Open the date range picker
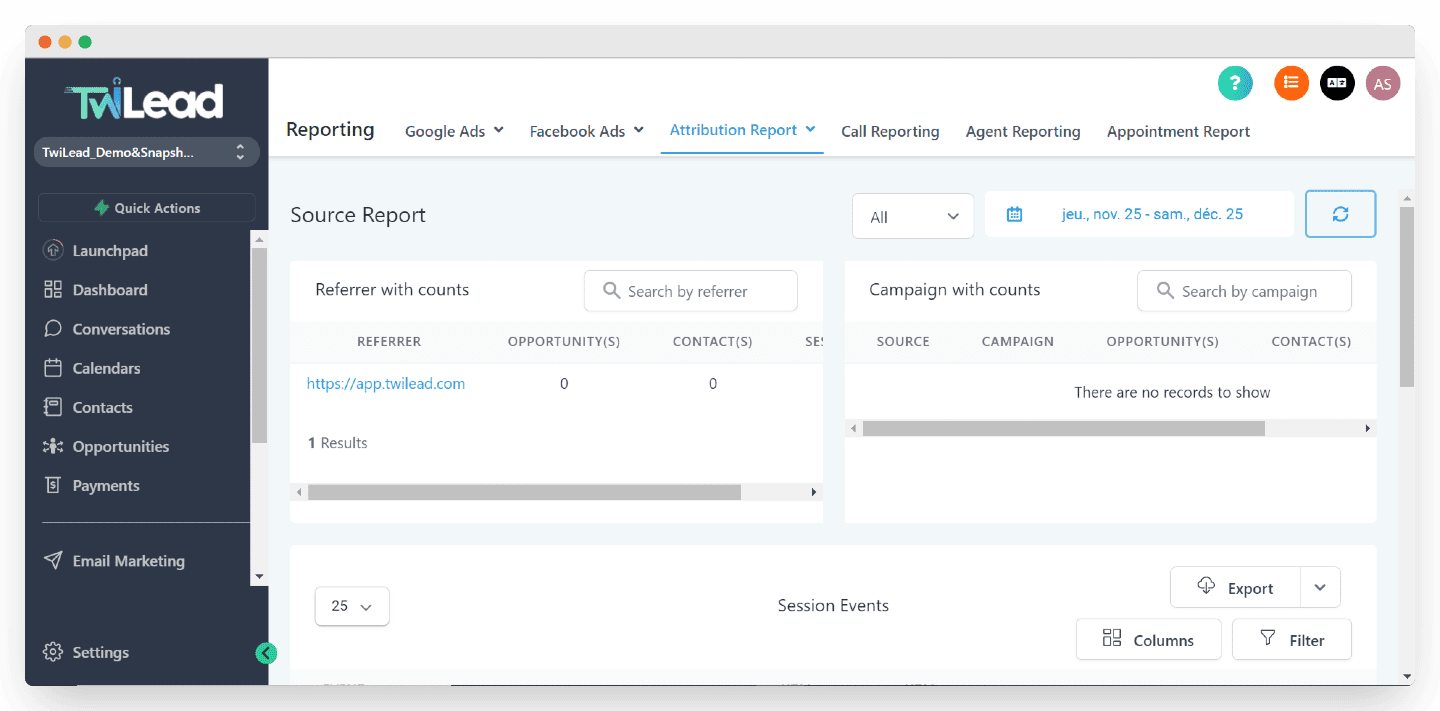 (1139, 214)
